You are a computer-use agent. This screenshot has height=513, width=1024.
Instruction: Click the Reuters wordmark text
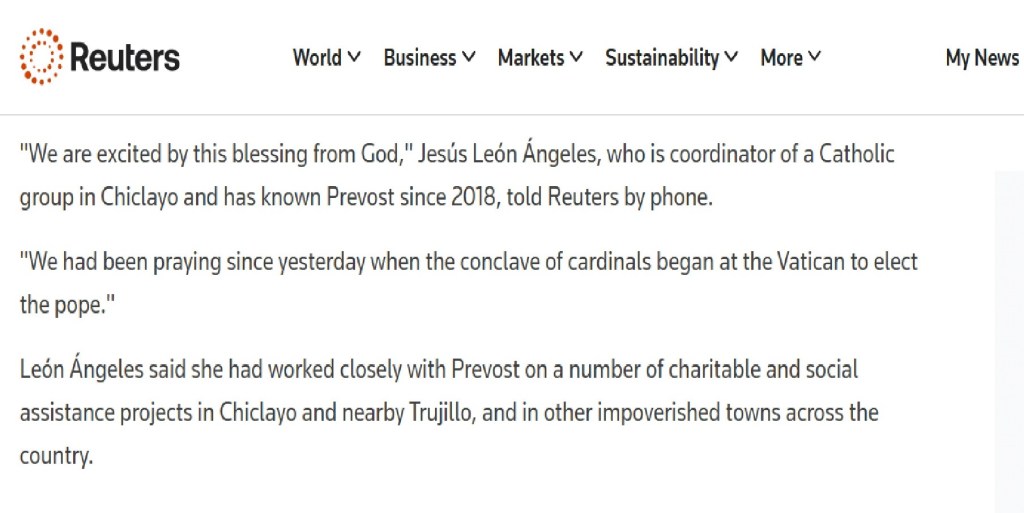click(125, 58)
